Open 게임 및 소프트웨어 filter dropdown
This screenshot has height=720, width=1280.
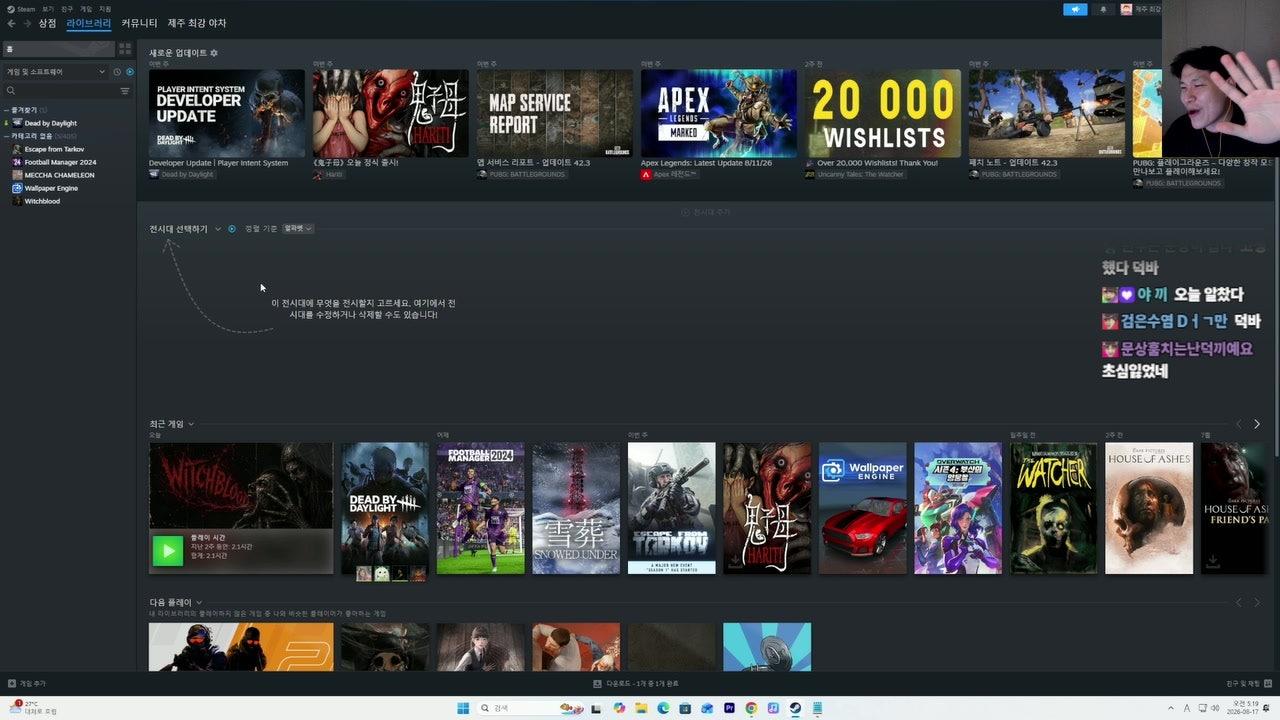coord(55,72)
